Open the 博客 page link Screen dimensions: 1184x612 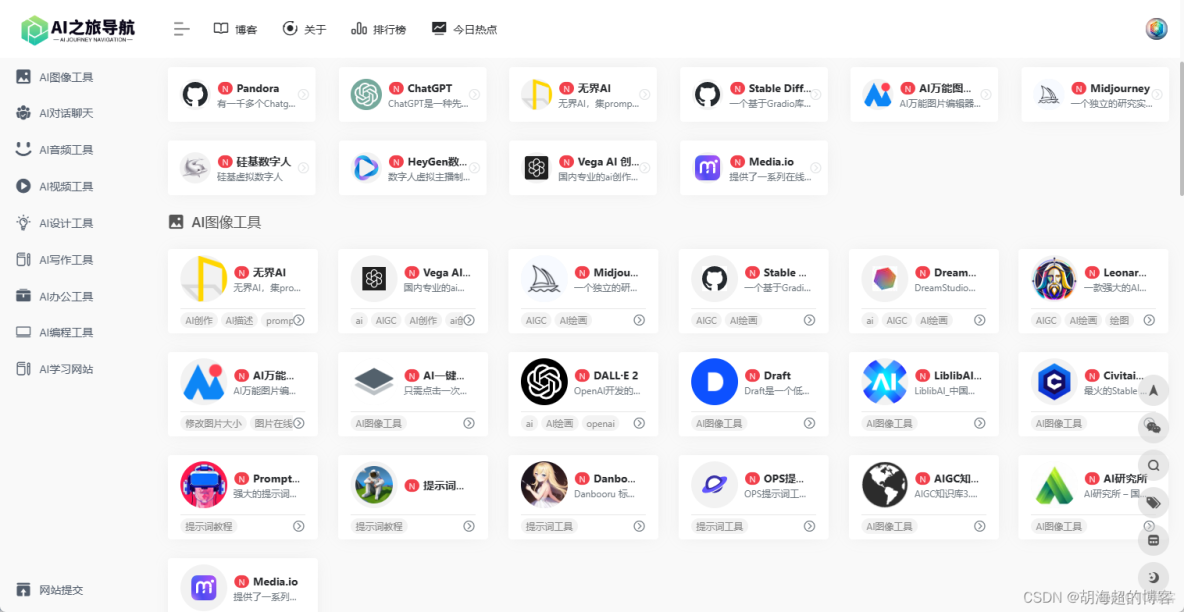click(x=235, y=29)
